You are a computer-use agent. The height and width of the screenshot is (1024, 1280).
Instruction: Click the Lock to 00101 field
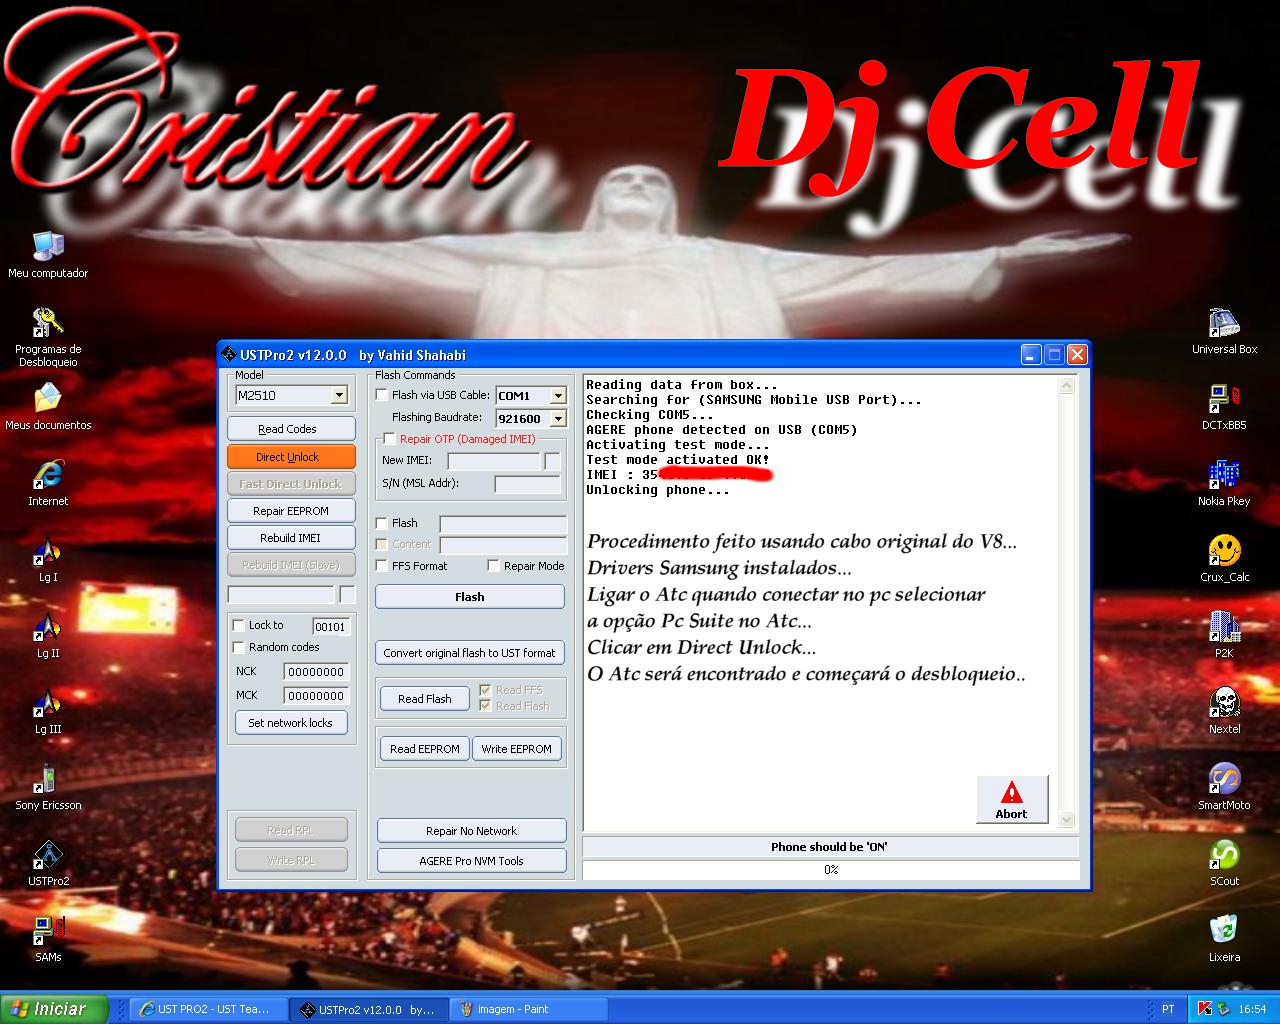331,626
